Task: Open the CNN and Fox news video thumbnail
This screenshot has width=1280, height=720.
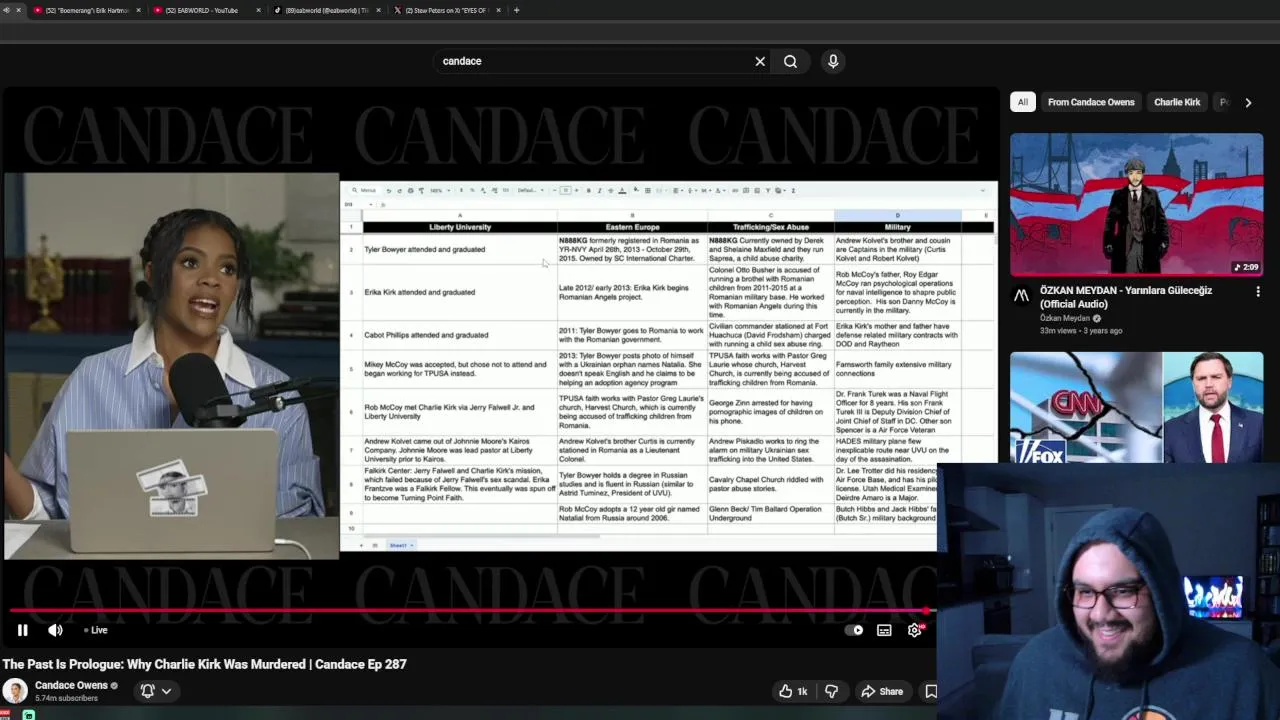Action: pos(1136,407)
